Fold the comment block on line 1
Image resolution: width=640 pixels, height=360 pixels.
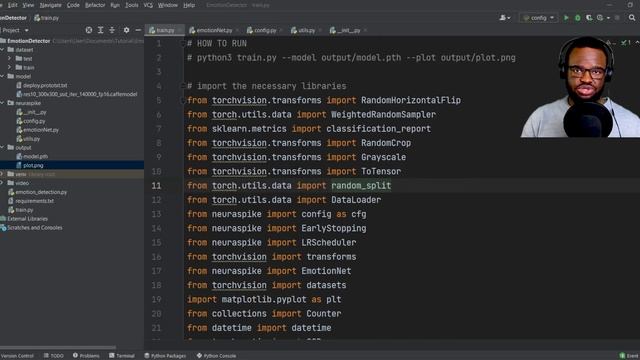pyautogui.click(x=182, y=43)
